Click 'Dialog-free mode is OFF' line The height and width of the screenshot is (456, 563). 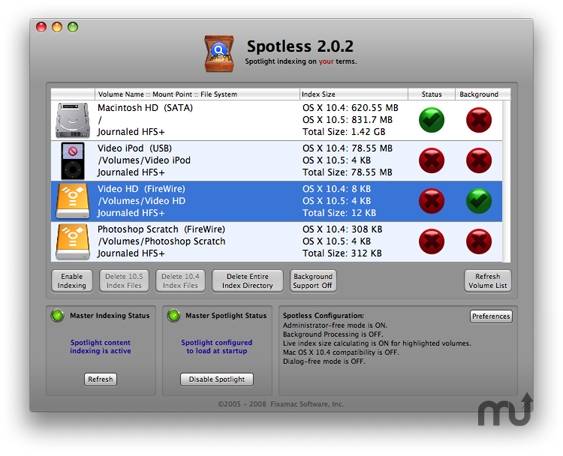(x=324, y=361)
